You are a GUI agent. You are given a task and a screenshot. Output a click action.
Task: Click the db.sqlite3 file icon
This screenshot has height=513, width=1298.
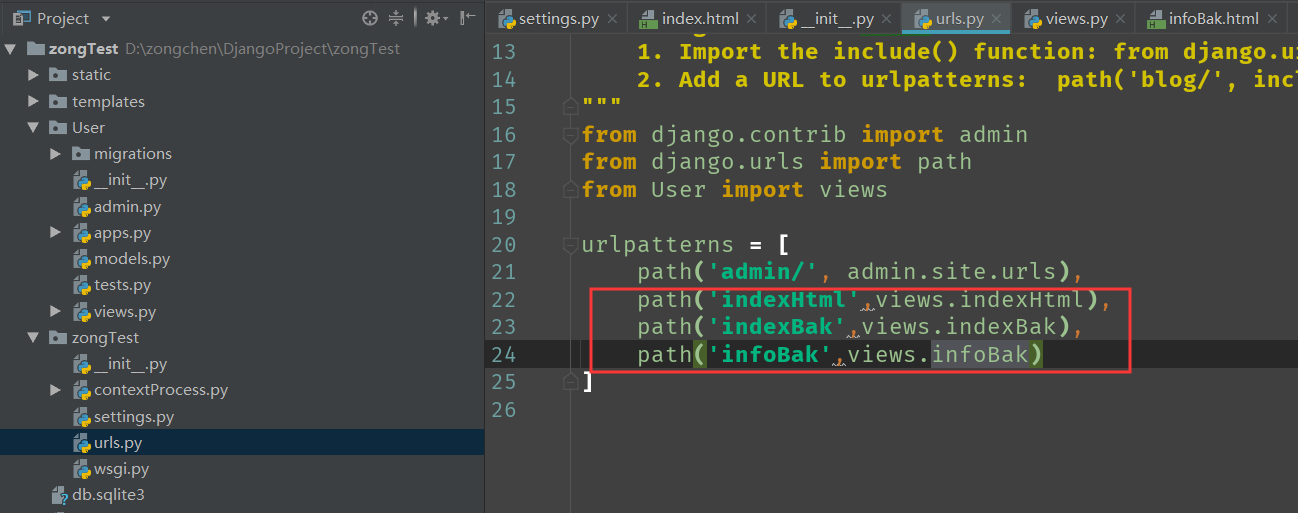[60, 495]
